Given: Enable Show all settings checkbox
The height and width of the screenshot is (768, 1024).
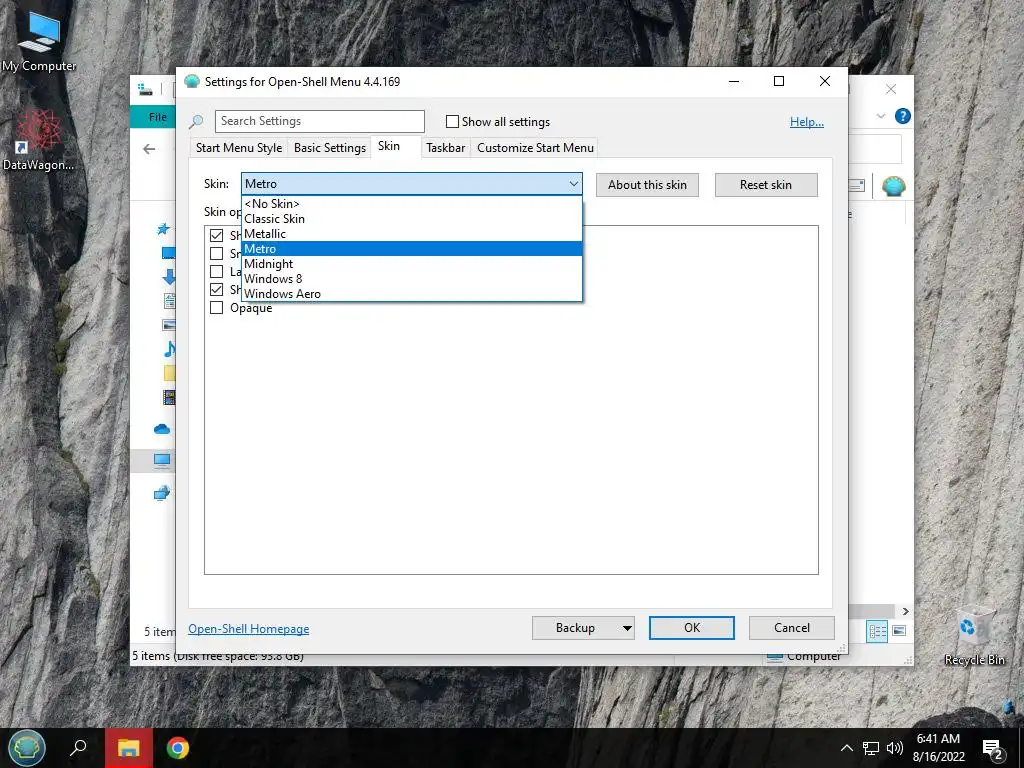Looking at the screenshot, I should point(452,121).
